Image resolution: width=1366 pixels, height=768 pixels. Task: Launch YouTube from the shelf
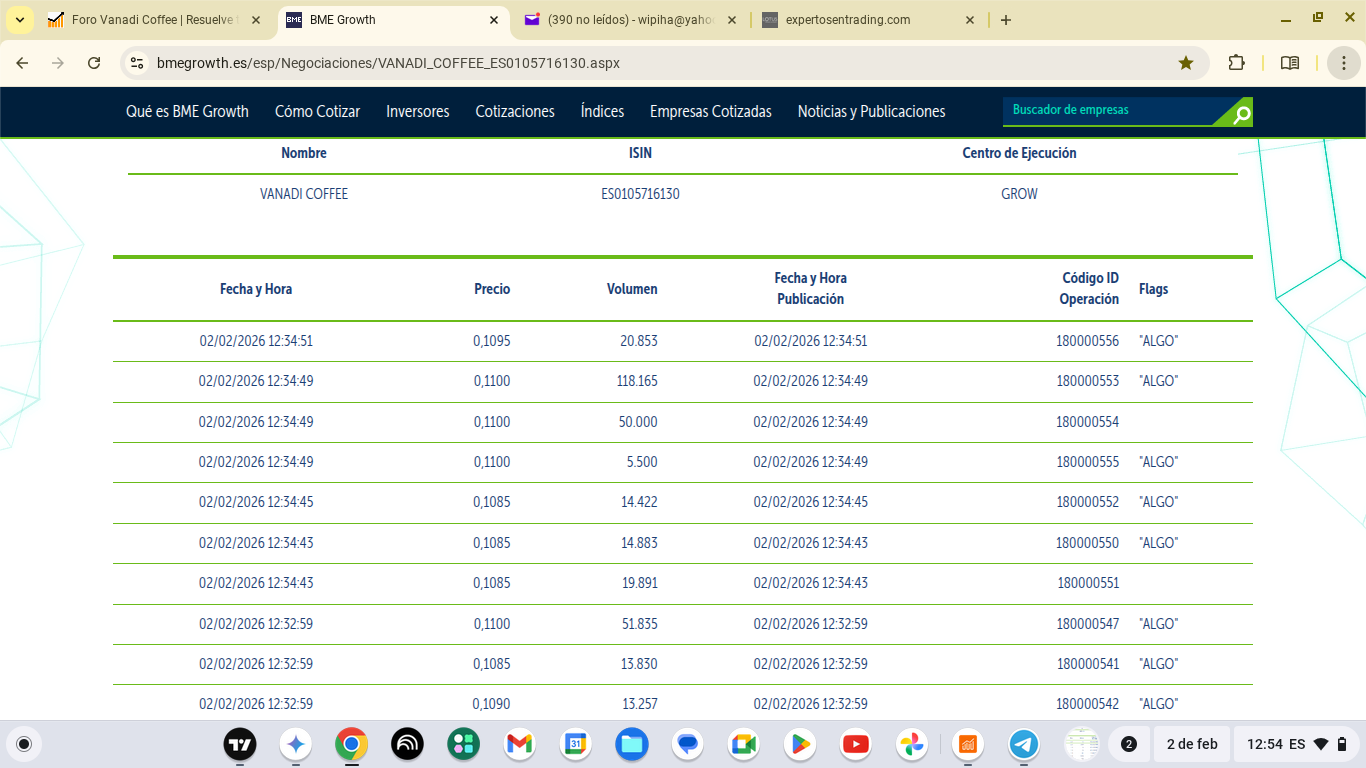click(x=855, y=744)
